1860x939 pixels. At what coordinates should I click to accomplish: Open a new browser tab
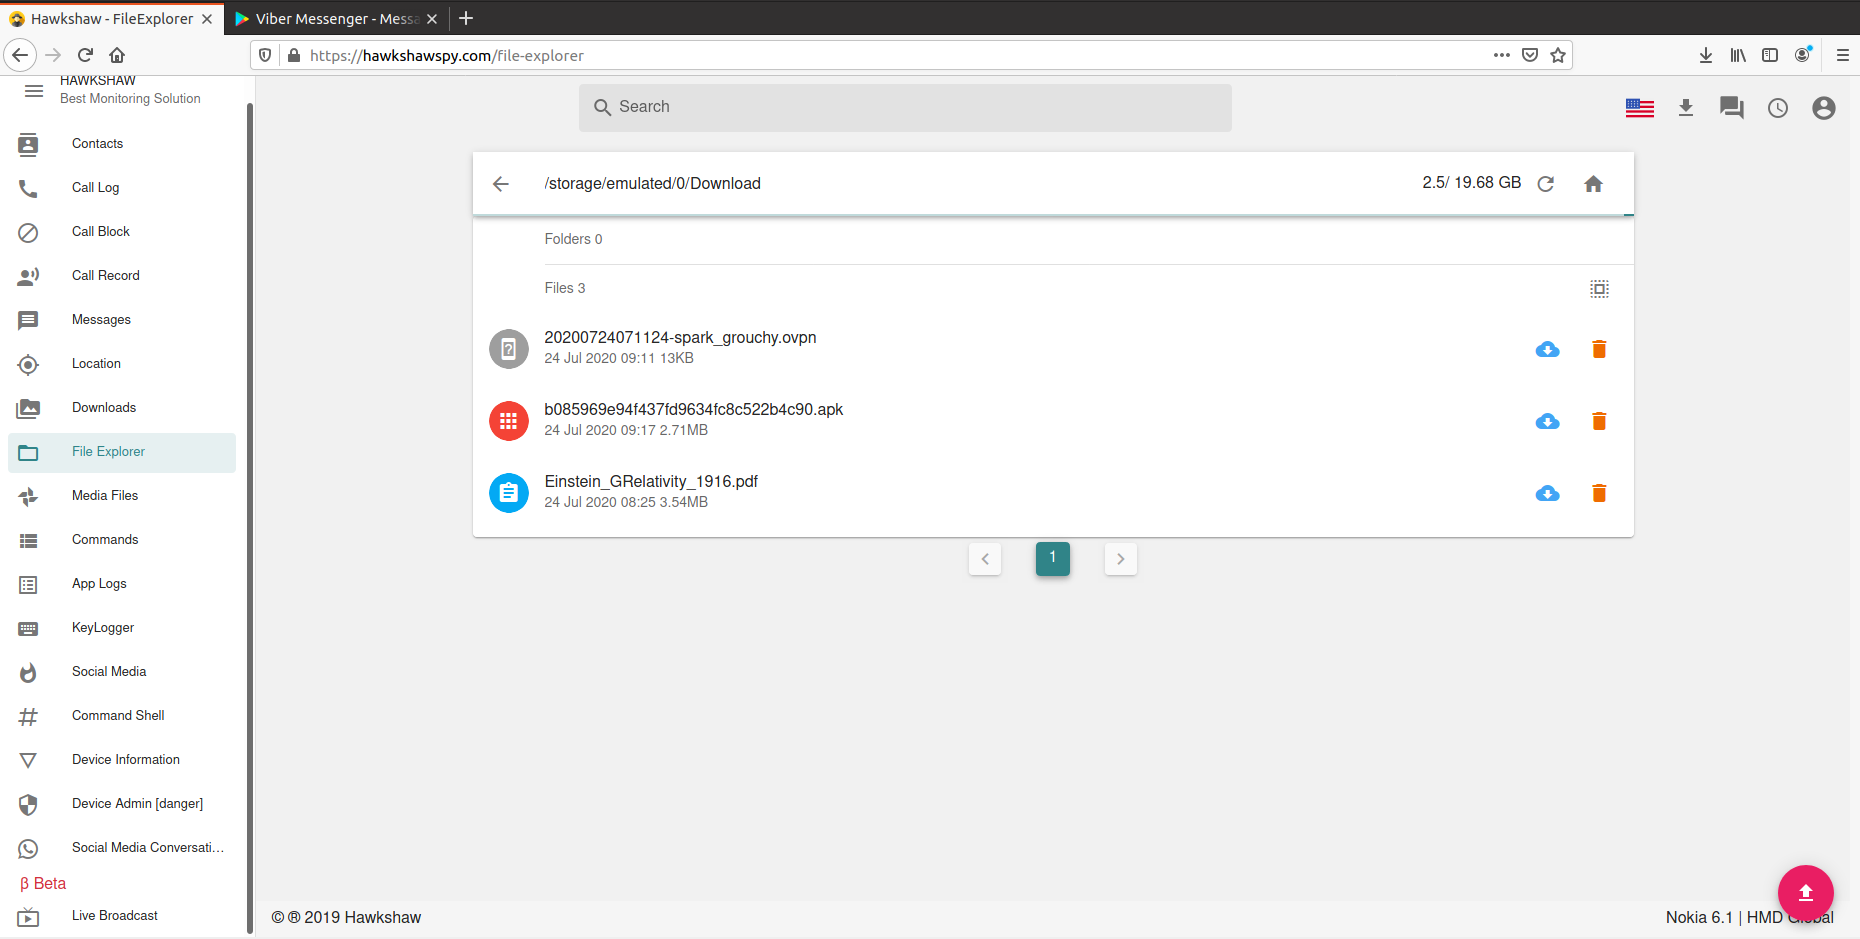(466, 18)
